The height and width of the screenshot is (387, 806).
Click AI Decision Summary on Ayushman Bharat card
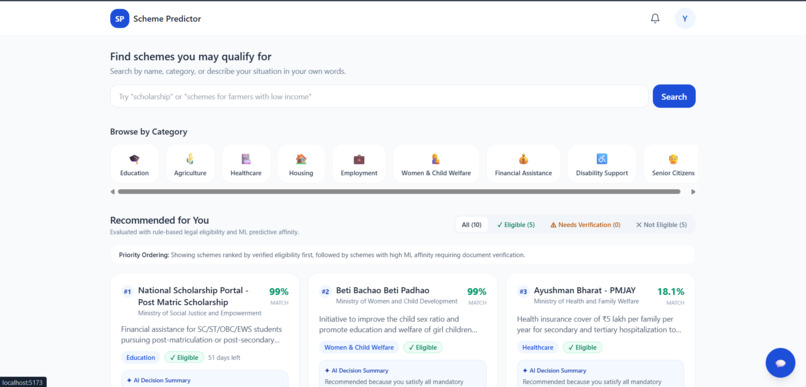554,370
